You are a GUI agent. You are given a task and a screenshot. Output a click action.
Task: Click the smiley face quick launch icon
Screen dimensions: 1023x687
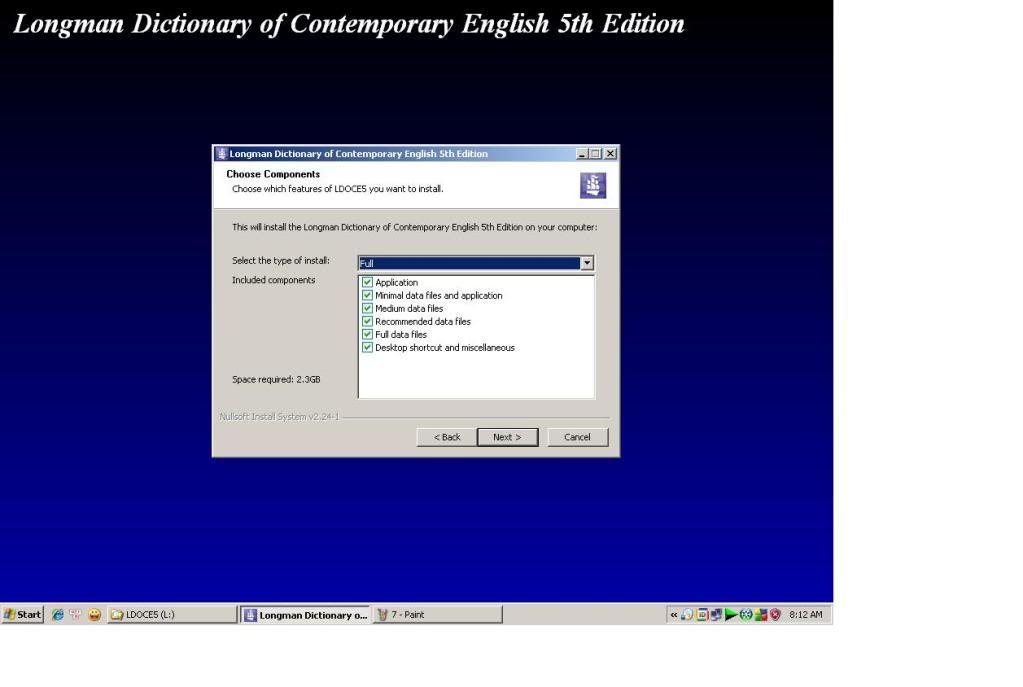(x=95, y=615)
